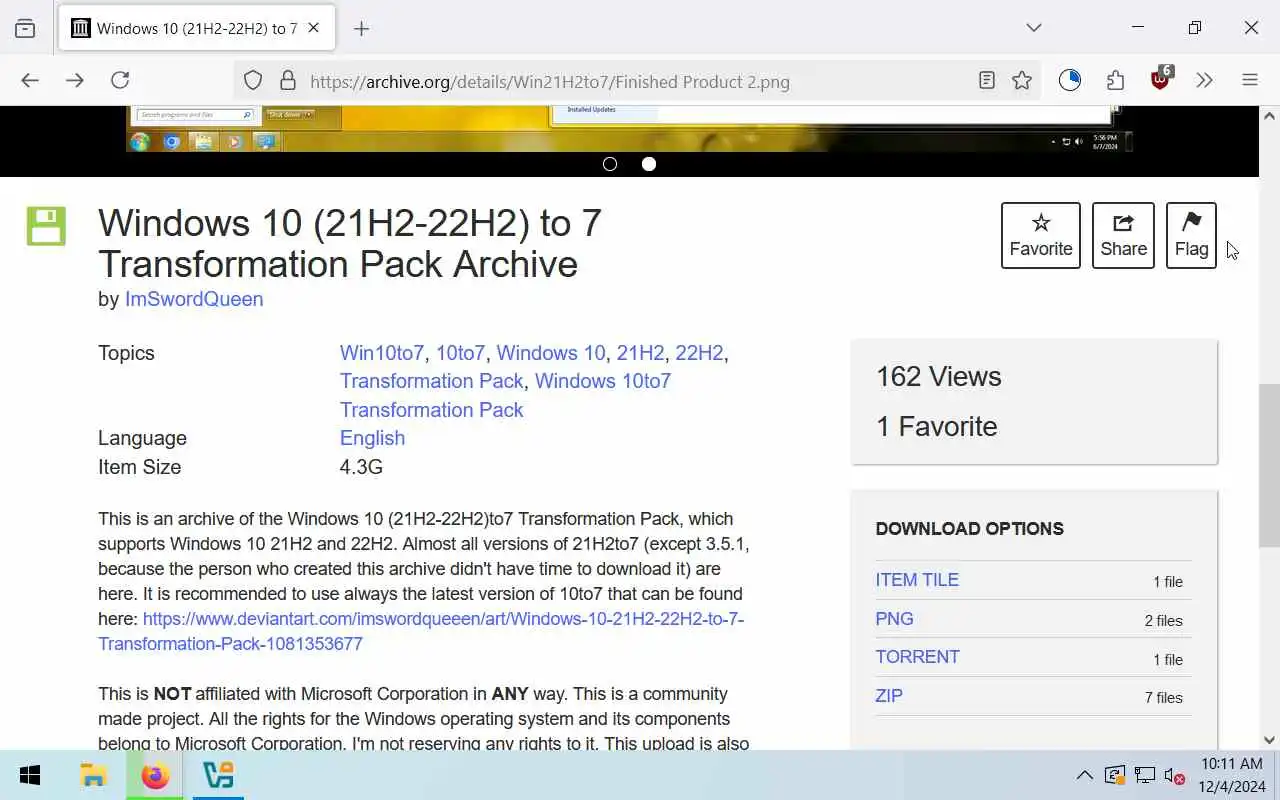Viewport: 1280px width, 800px height.
Task: Open English language link
Action: pyautogui.click(x=372, y=438)
